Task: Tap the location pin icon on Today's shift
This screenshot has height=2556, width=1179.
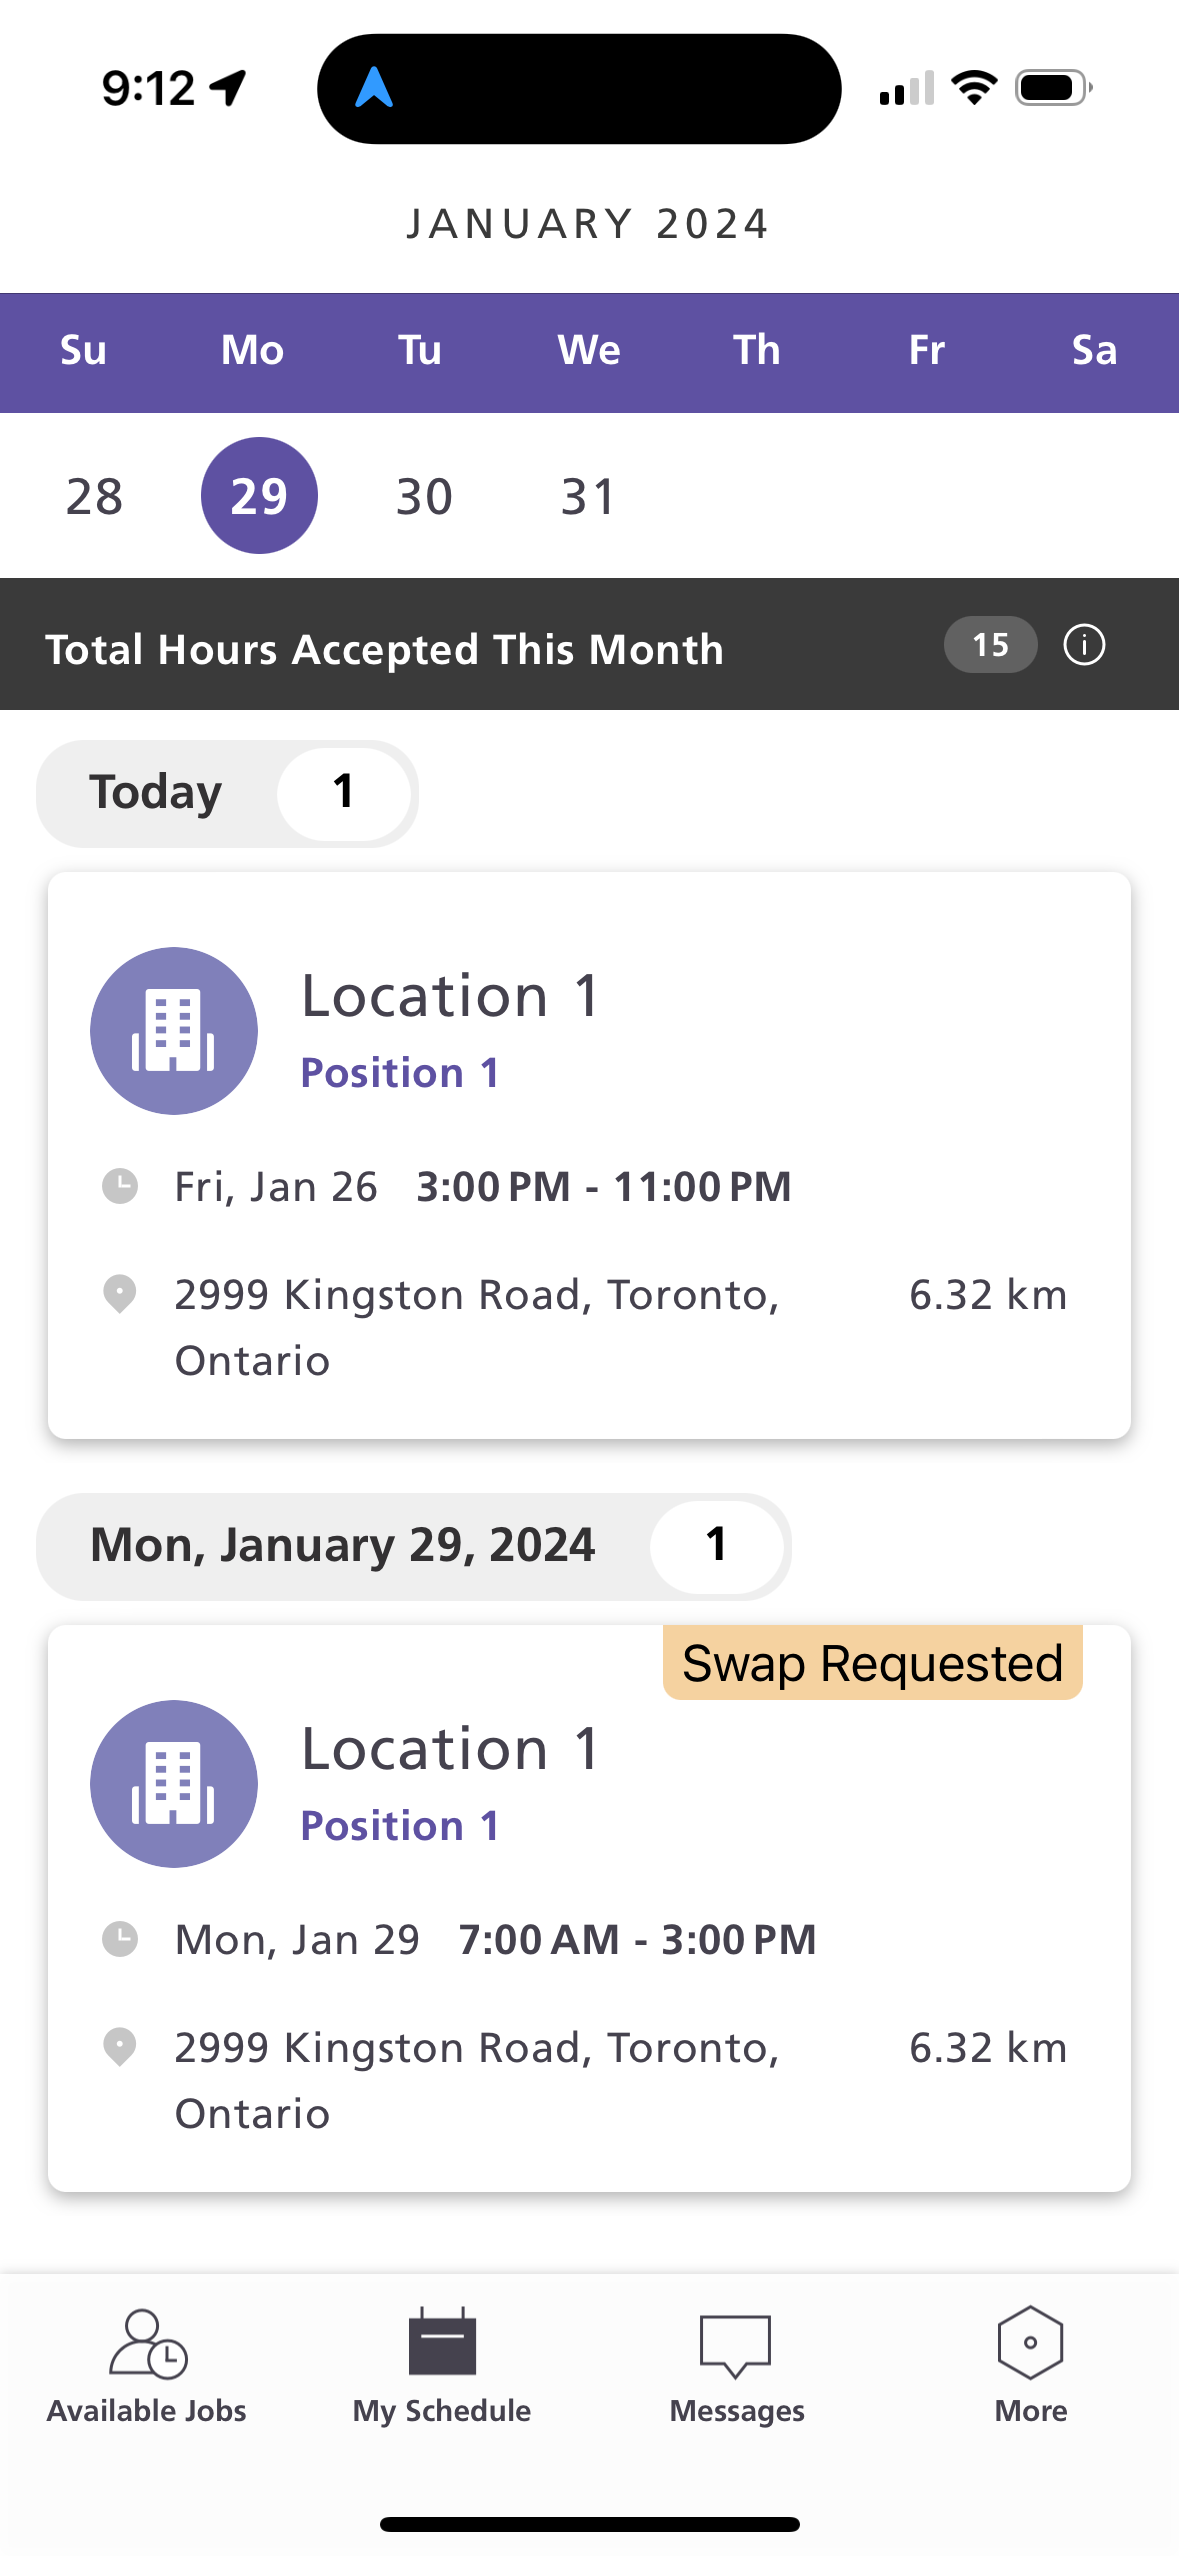Action: (x=120, y=1294)
